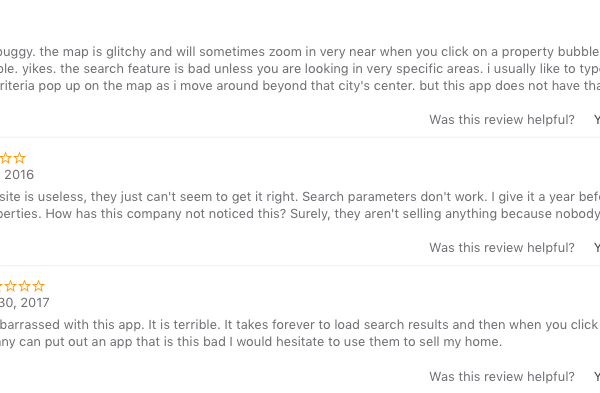Click partial 'Y' Yes link for the 2017 review
Screen dimensions: 600x393
point(597,377)
